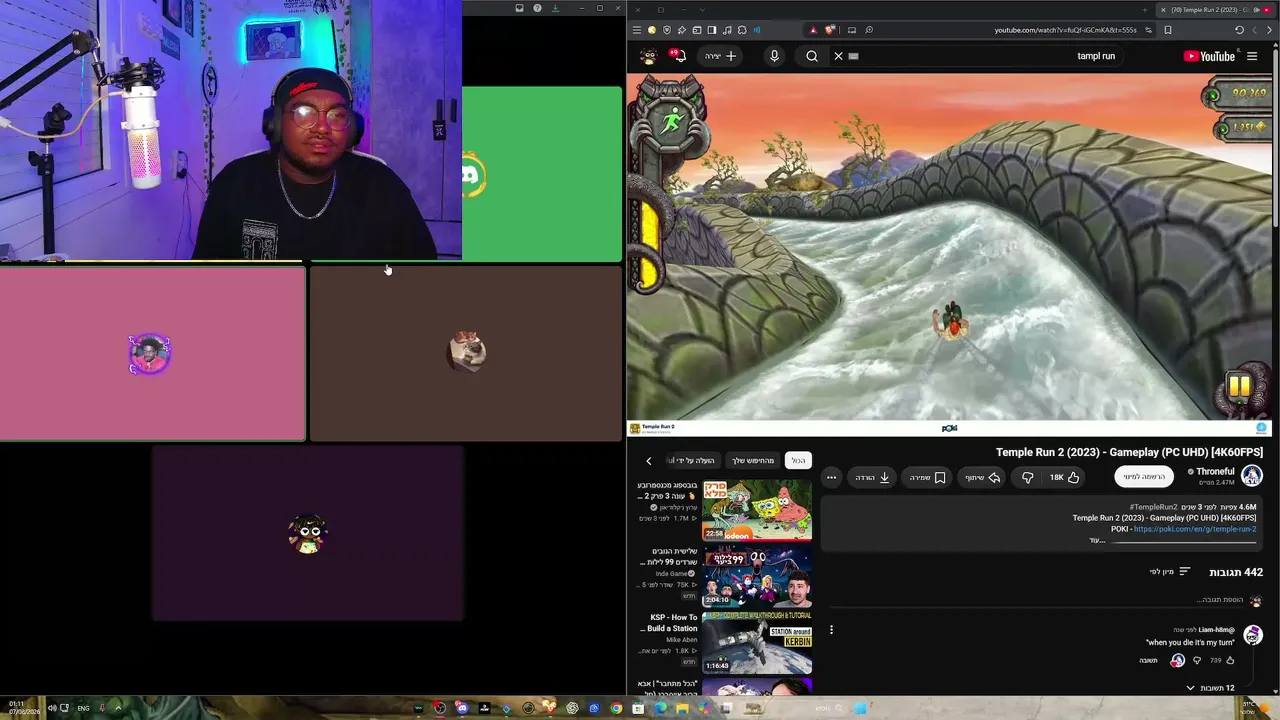Open Discord from the Windows taskbar
The image size is (1280, 720).
coord(461,708)
